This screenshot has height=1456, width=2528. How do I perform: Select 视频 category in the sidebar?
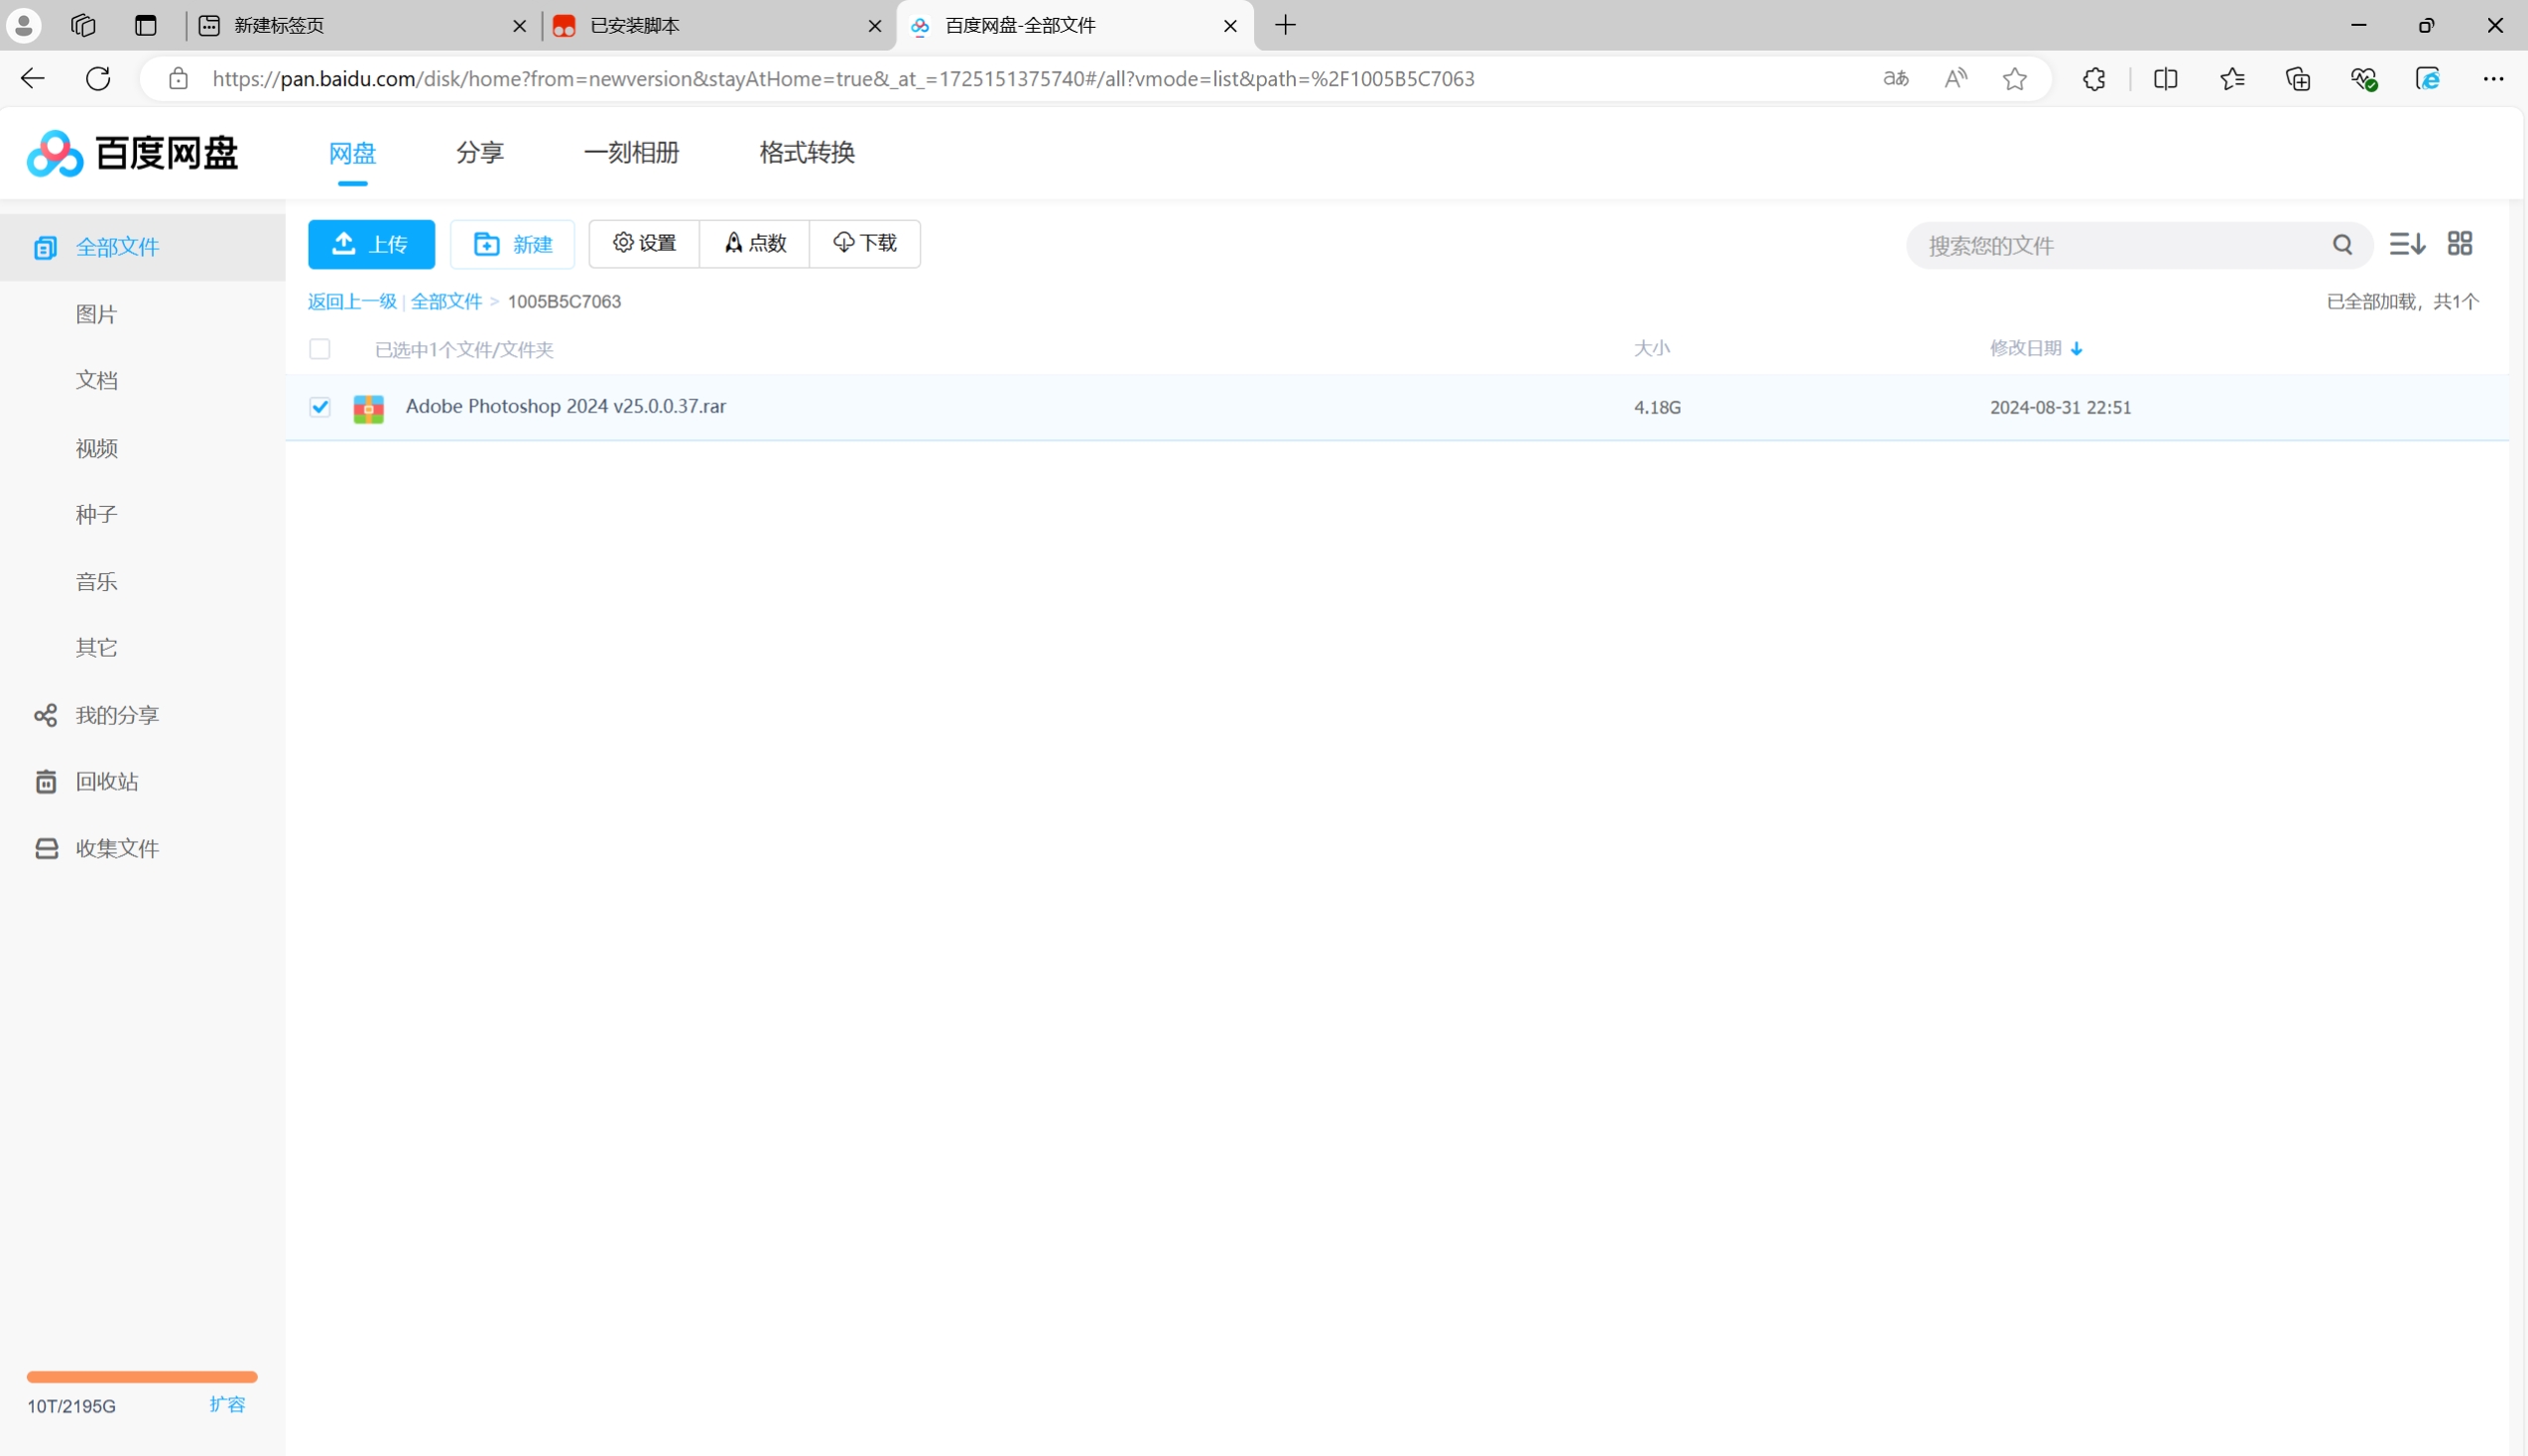(97, 448)
